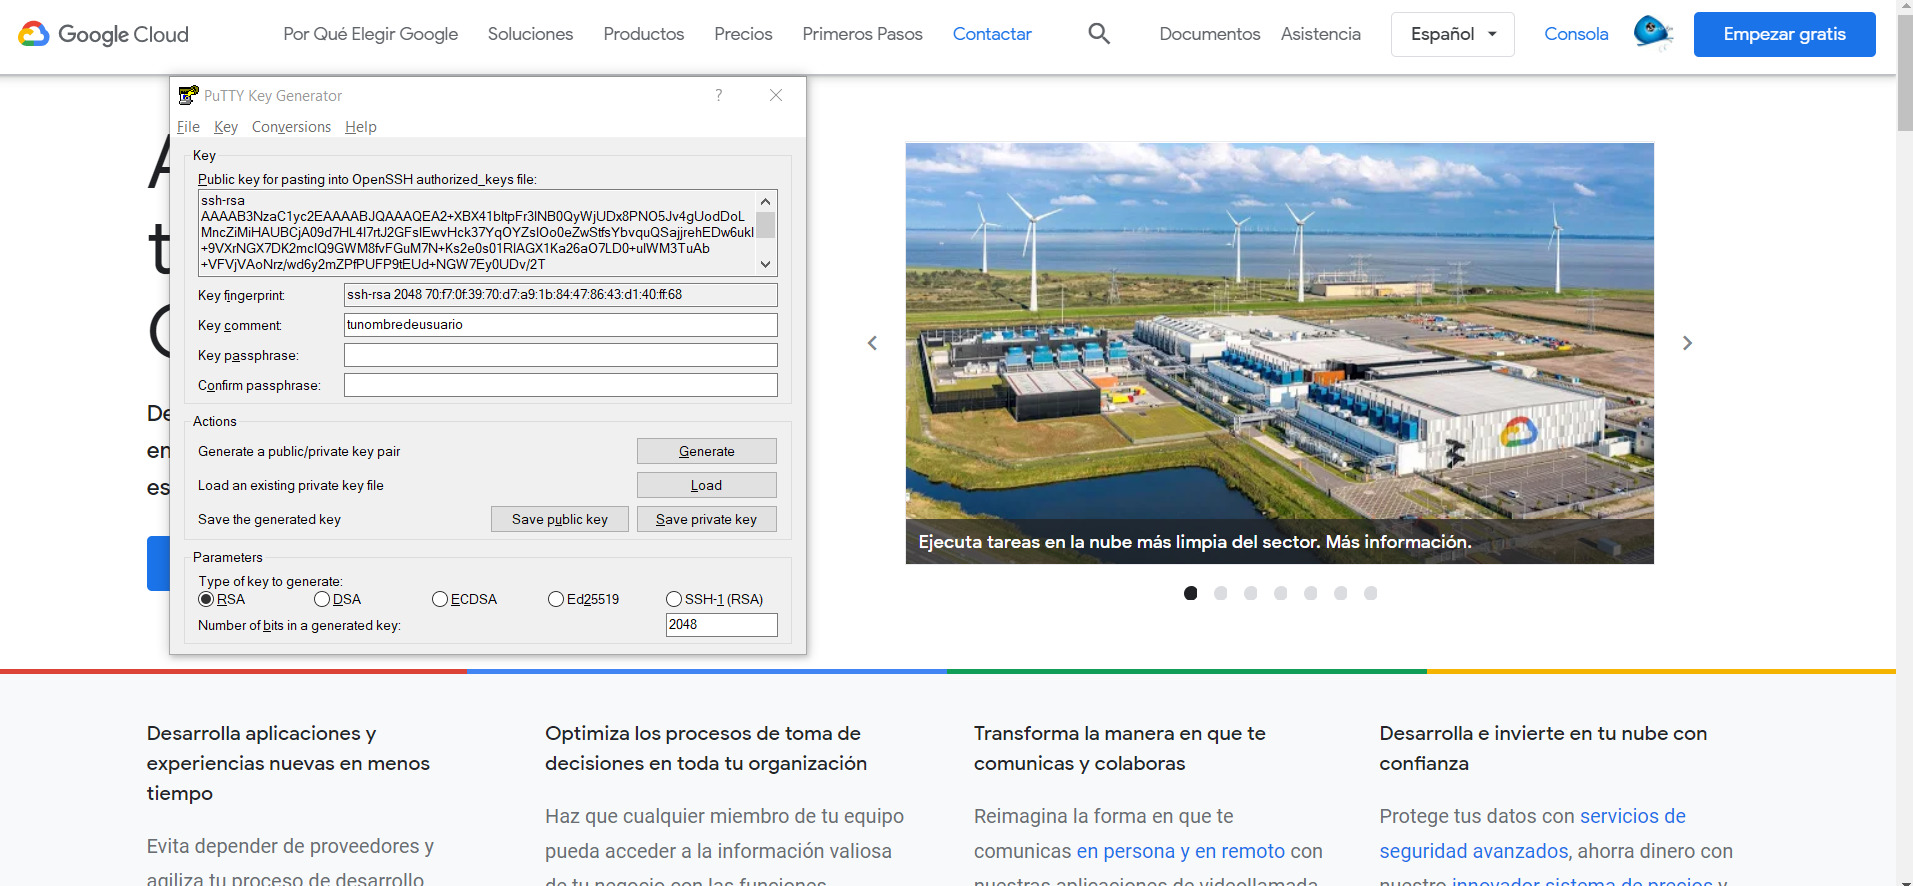Select the third carousel dot

tap(1250, 593)
